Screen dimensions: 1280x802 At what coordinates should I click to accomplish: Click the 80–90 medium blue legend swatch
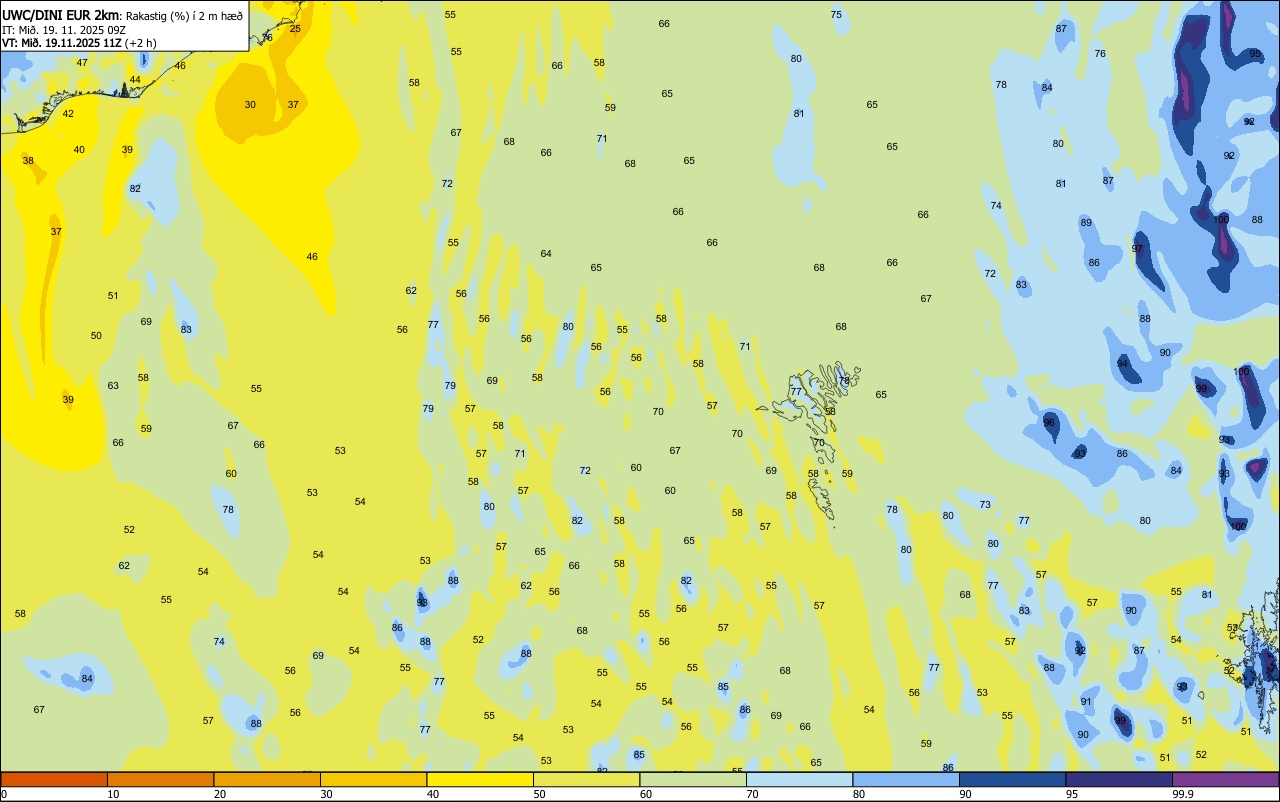pyautogui.click(x=906, y=779)
